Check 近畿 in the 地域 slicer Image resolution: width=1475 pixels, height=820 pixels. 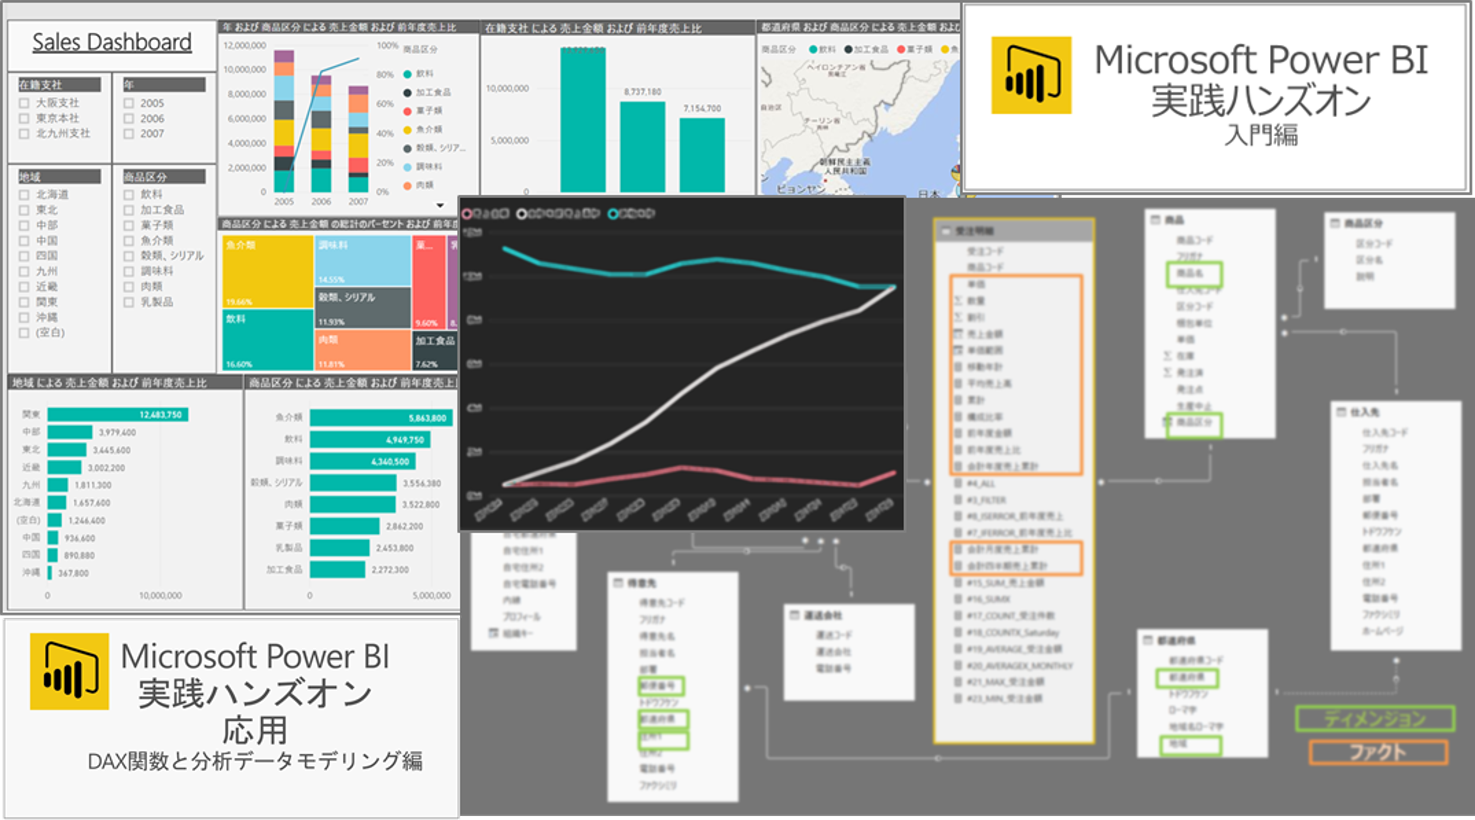tap(24, 287)
